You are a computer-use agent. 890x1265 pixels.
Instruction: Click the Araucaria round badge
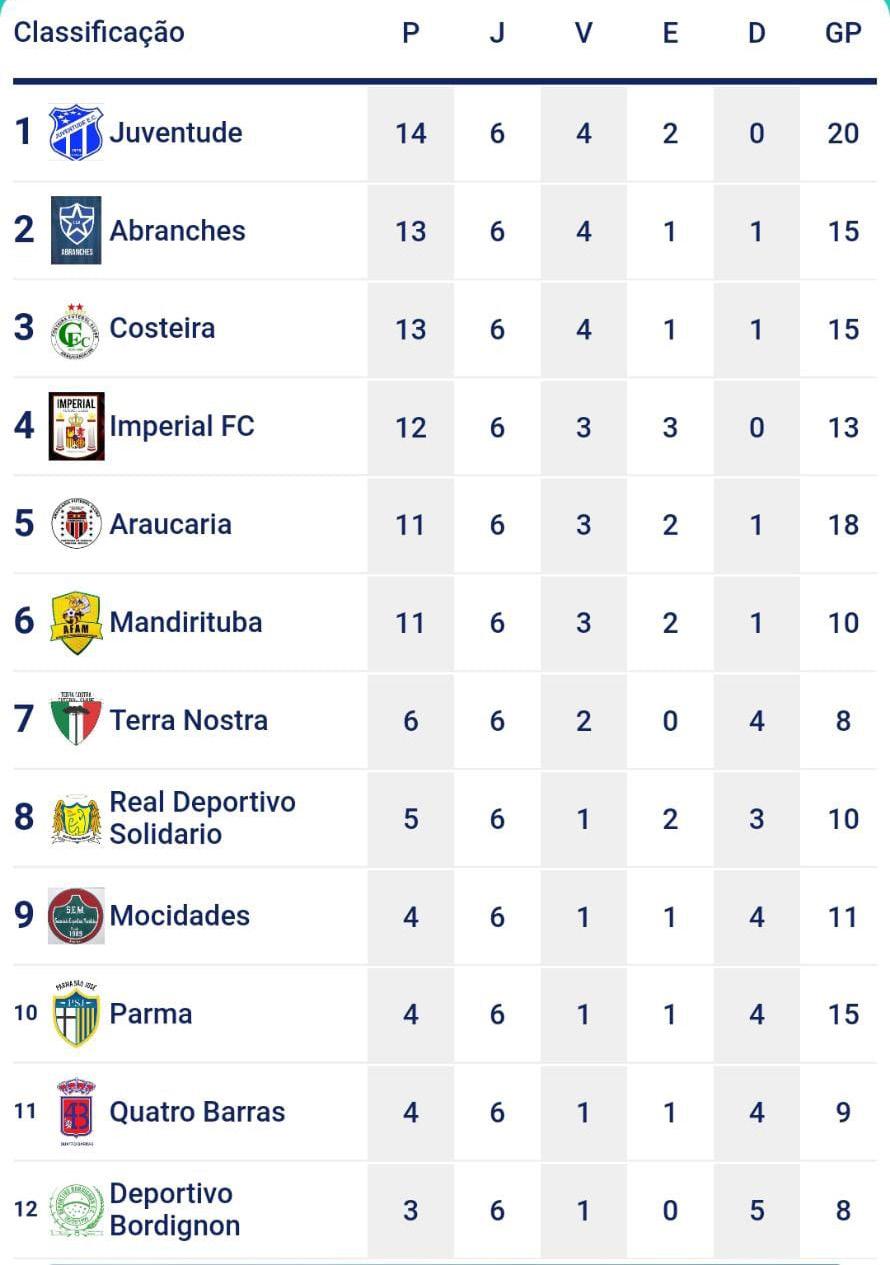point(76,523)
